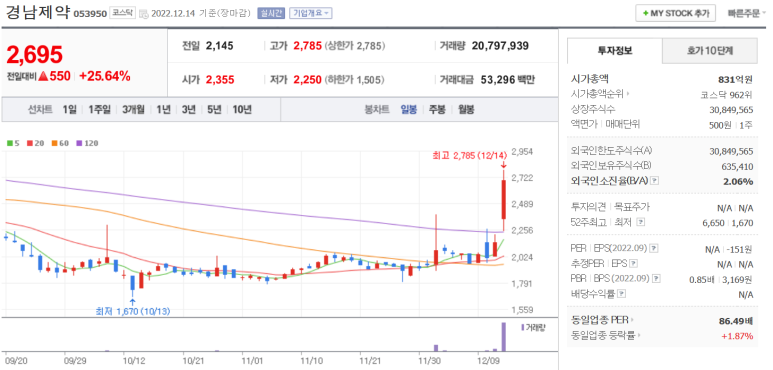The width and height of the screenshot is (773, 370).
Task: Select the 1년 line chart period
Action: [163, 109]
